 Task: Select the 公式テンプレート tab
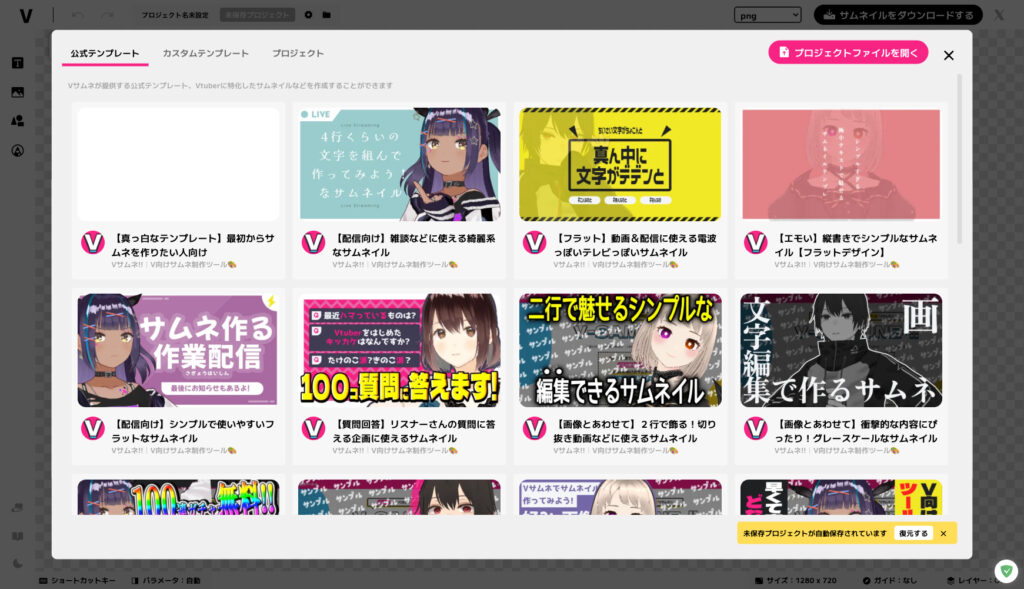[104, 53]
